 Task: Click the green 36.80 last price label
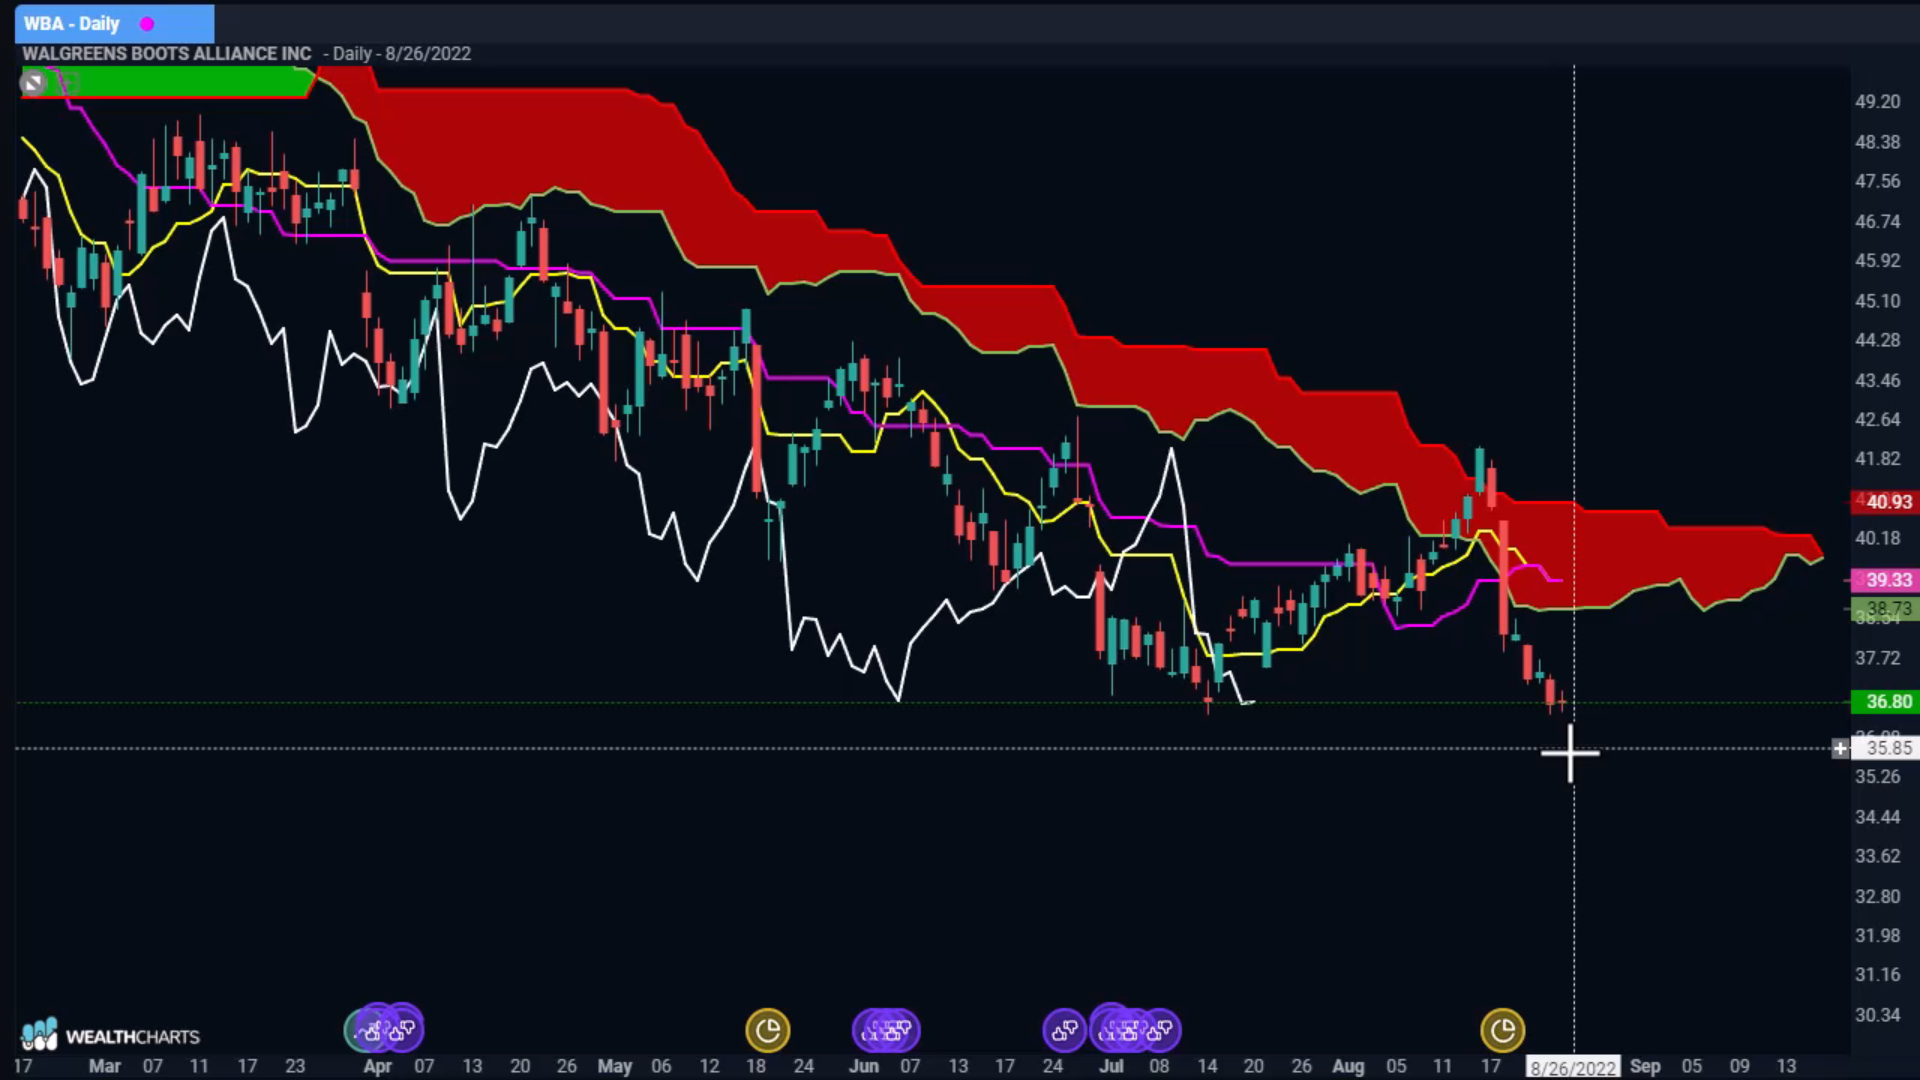coord(1886,702)
